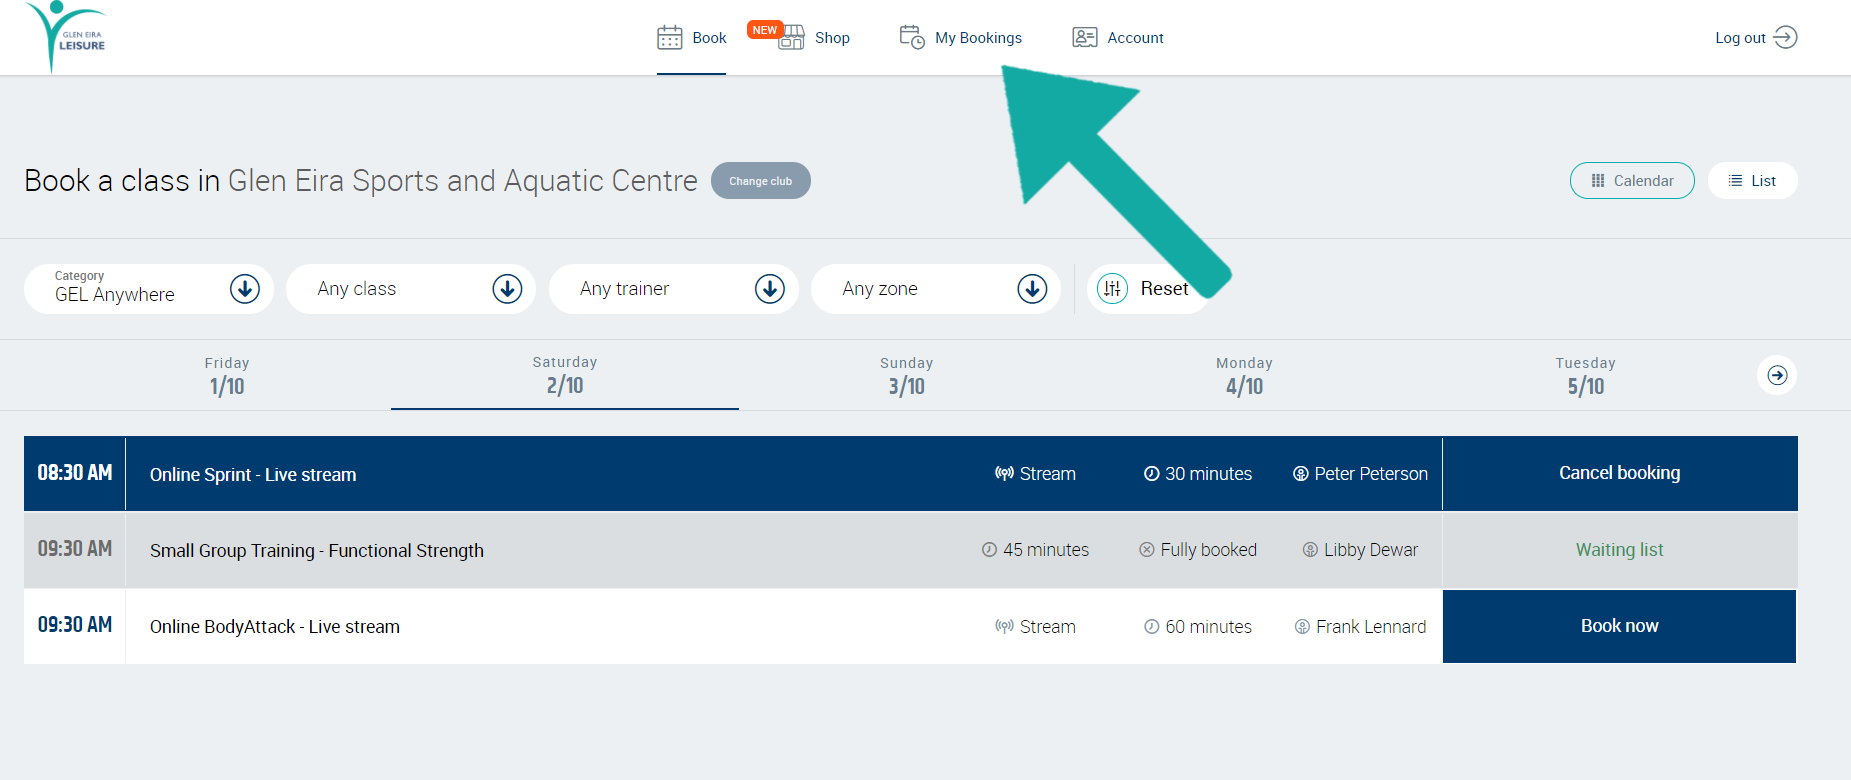Select the Monday 4/10 tab

pos(1245,376)
